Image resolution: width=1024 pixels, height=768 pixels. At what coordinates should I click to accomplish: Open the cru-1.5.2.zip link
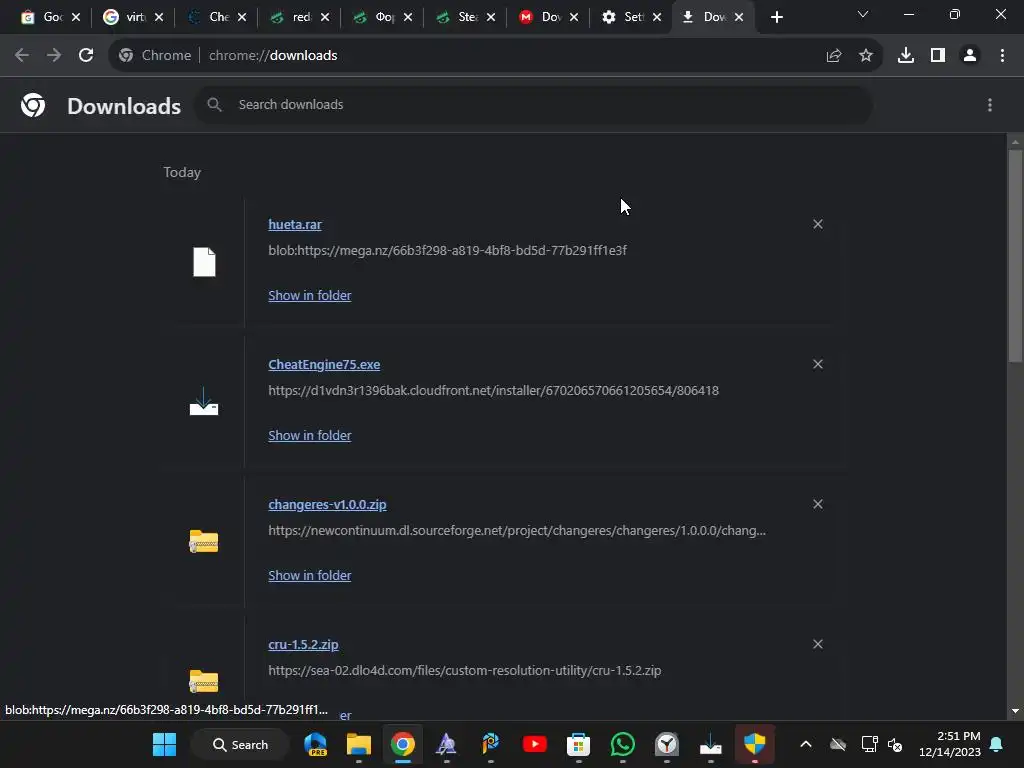click(303, 645)
